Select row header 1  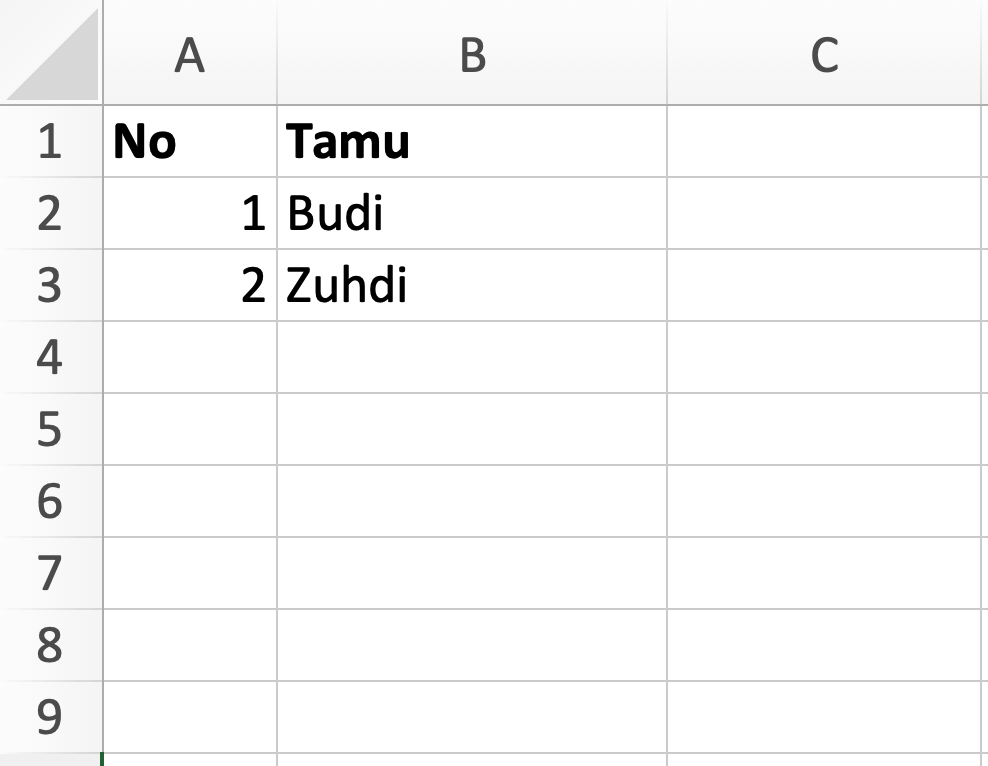click(50, 140)
